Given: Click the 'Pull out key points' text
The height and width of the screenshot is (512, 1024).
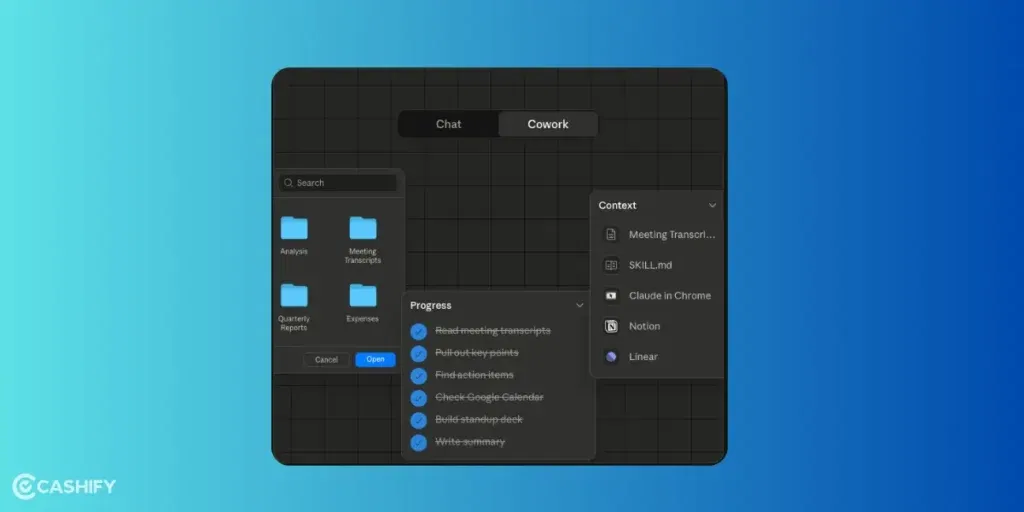Looking at the screenshot, I should (477, 353).
